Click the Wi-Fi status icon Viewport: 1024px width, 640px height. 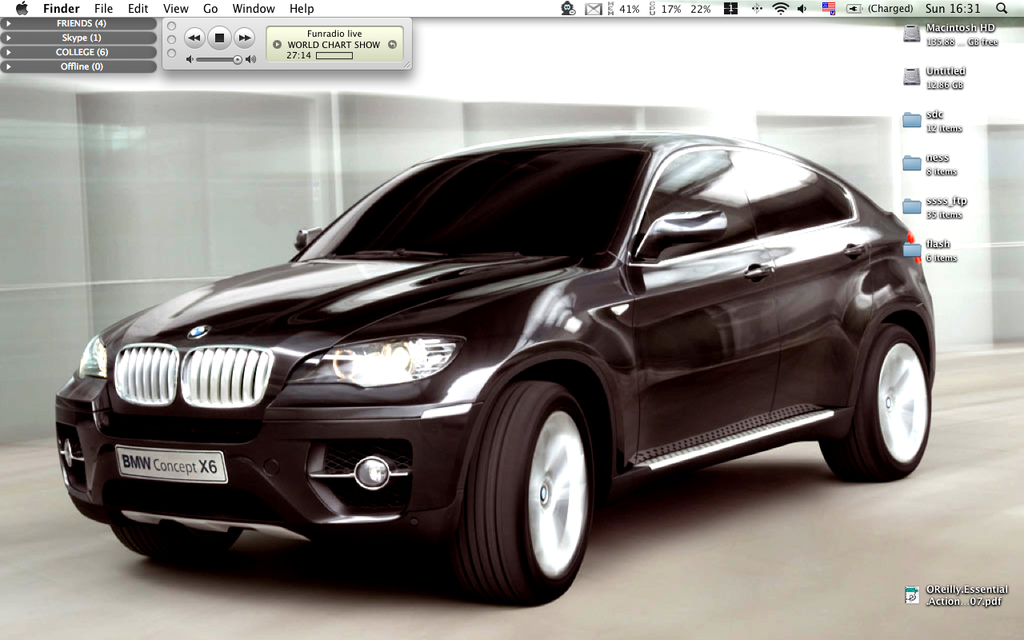(x=780, y=8)
